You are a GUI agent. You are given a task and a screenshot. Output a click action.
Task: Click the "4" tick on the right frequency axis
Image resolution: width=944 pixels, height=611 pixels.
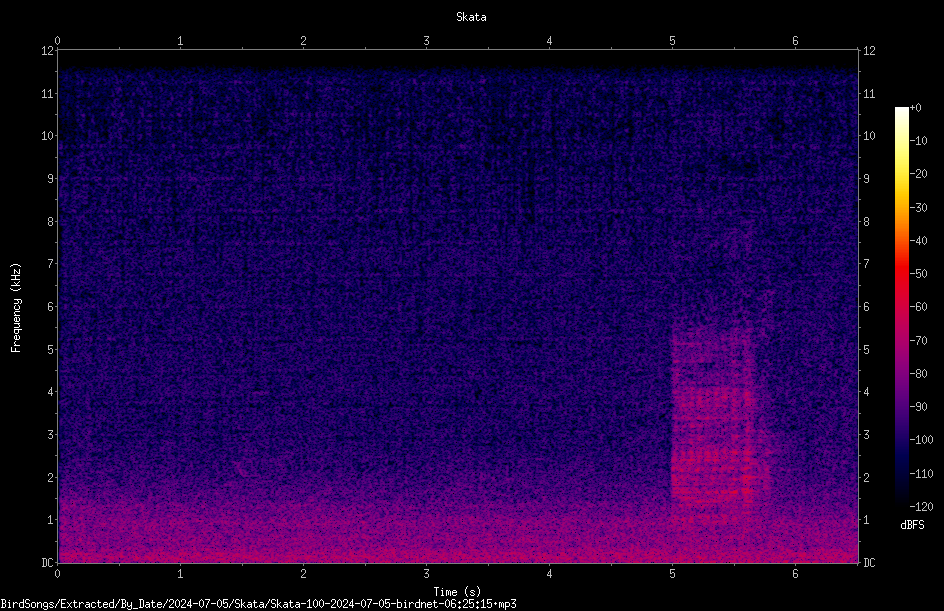click(866, 392)
